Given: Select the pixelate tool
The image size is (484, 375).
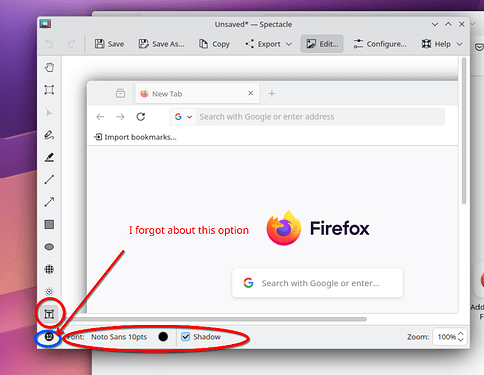Looking at the screenshot, I should click(49, 269).
